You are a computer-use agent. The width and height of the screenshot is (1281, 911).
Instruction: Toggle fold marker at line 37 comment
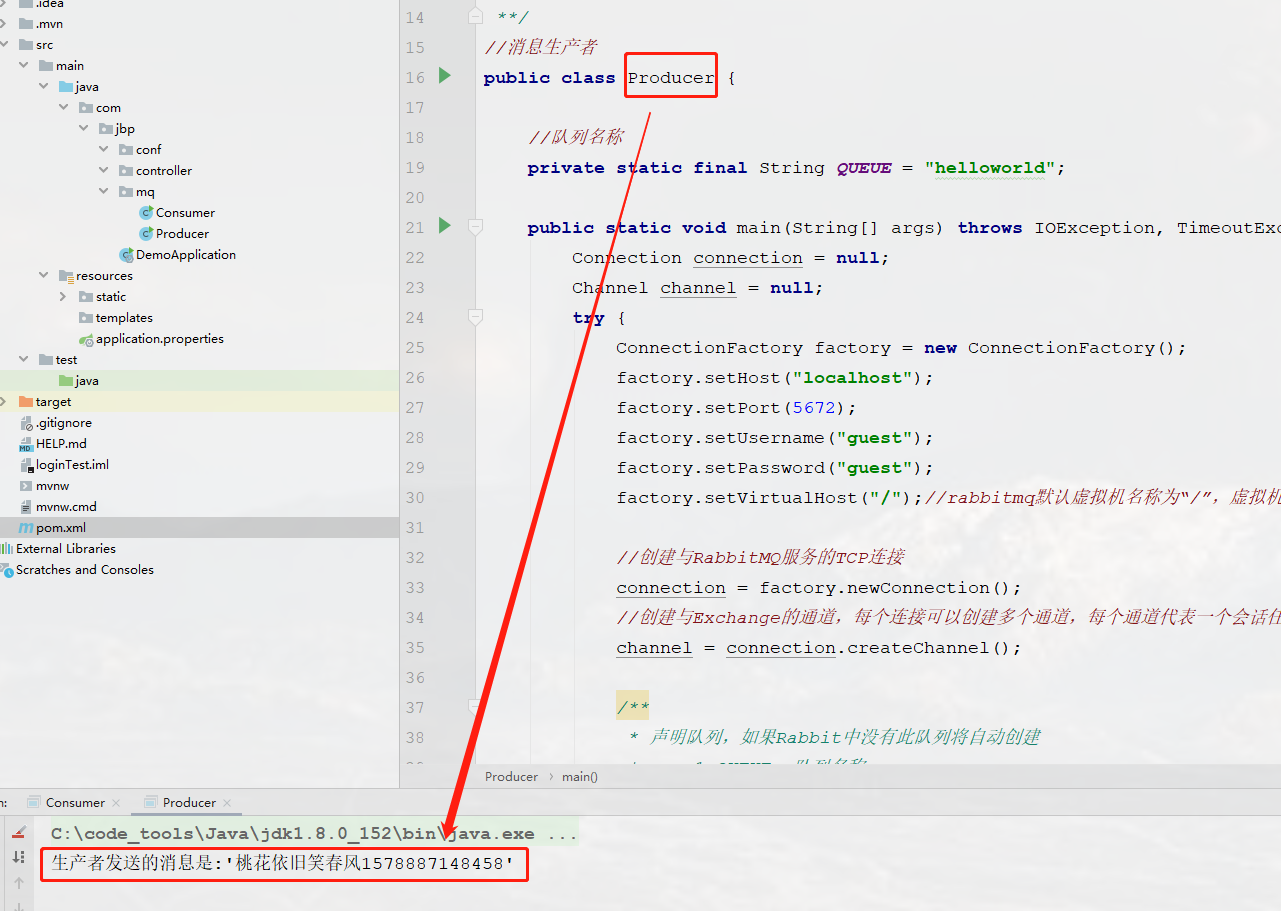476,706
